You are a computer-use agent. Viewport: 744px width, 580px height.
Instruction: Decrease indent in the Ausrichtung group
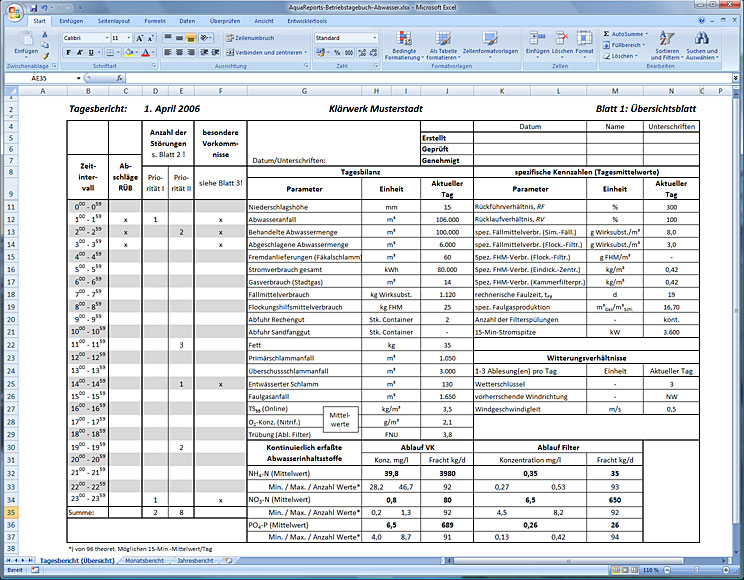coord(204,52)
